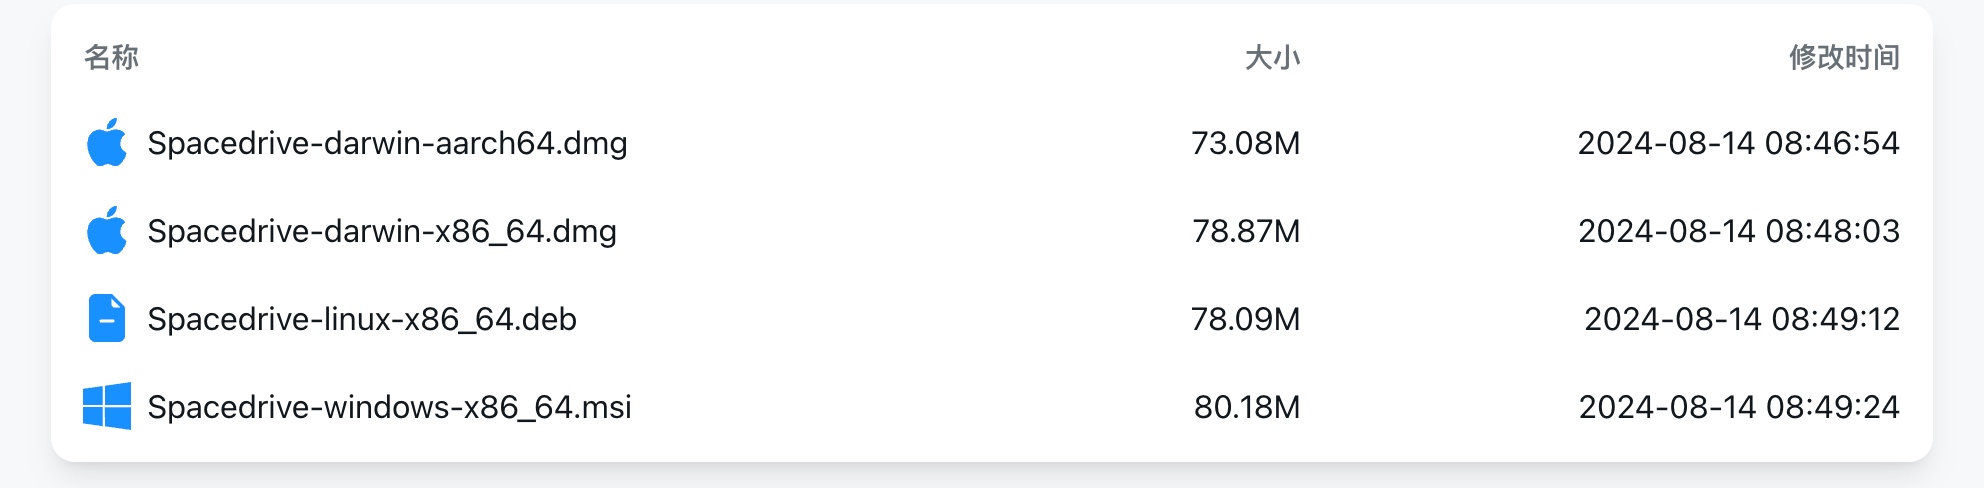Screen dimensions: 1984x488
Task: Sort by the 大小 column header
Action: [1272, 57]
